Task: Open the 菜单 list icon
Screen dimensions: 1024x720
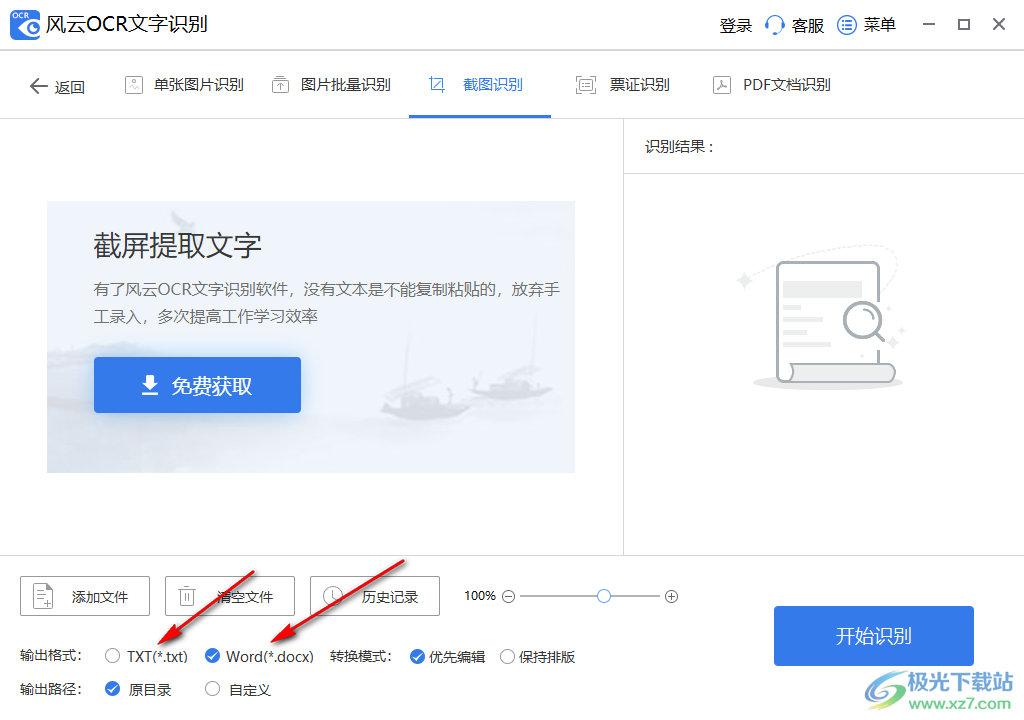Action: [x=846, y=25]
